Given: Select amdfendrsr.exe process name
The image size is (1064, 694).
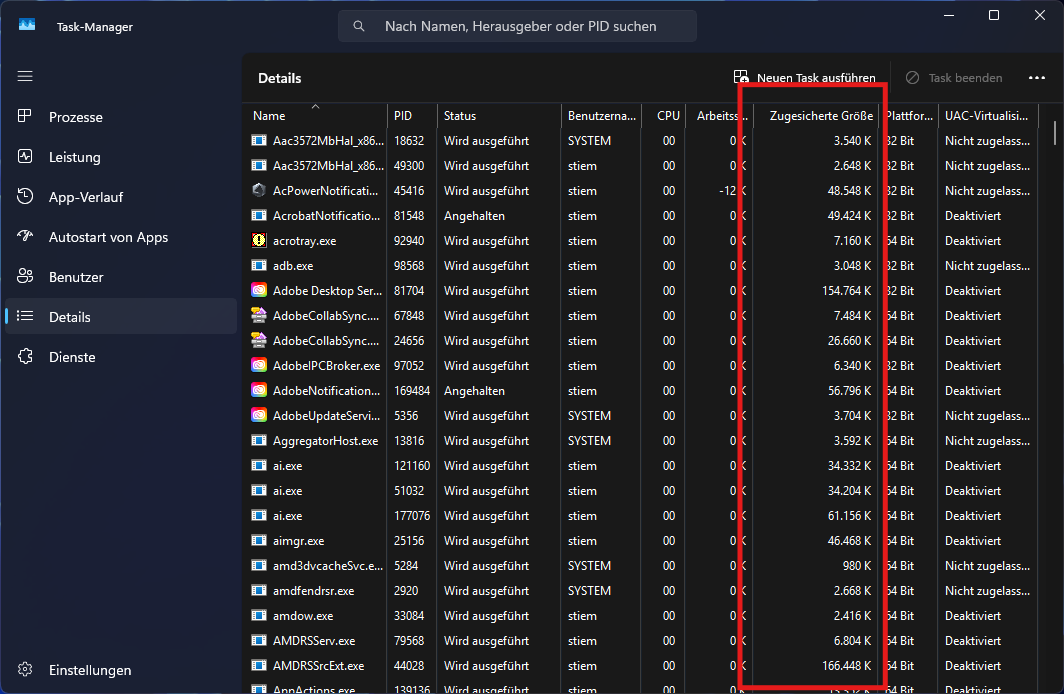Looking at the screenshot, I should 314,591.
